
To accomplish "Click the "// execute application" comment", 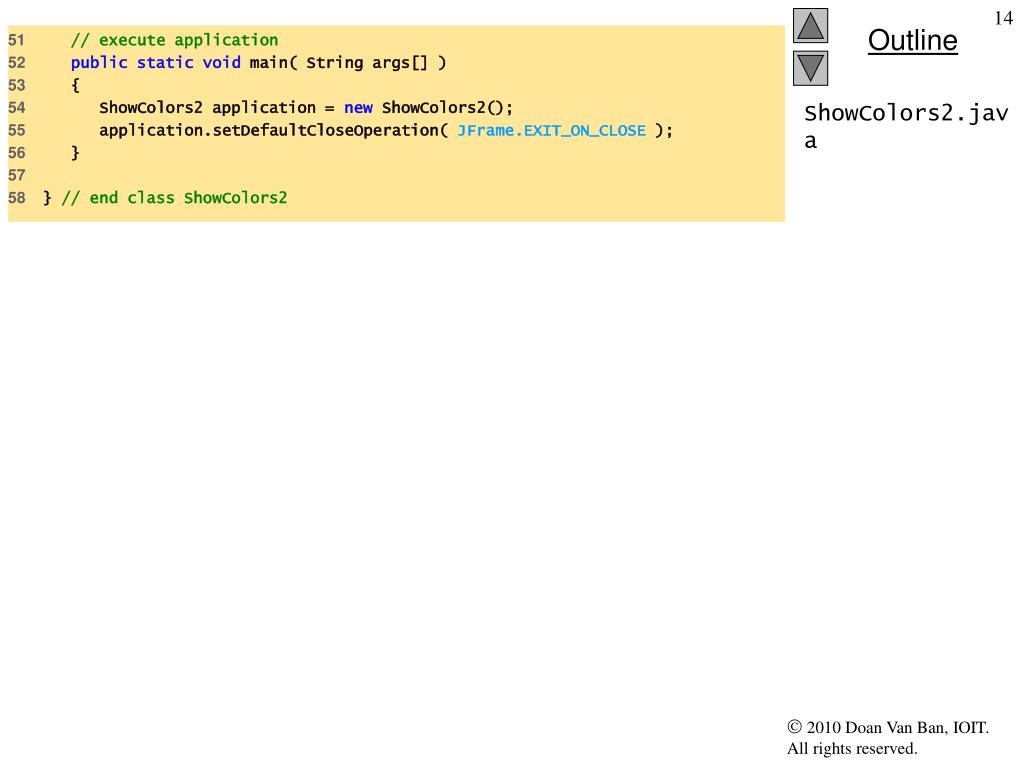I will pyautogui.click(x=174, y=41).
